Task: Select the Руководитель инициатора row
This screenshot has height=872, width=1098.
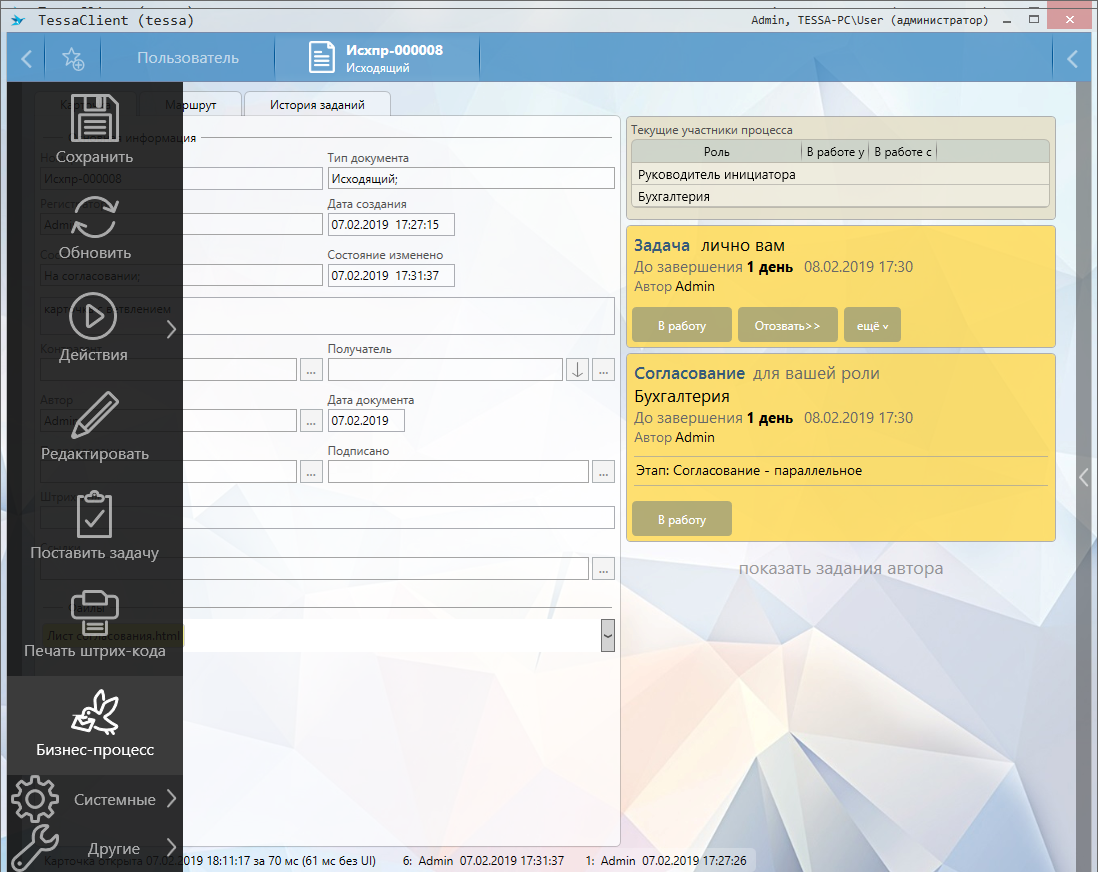Action: coord(840,174)
